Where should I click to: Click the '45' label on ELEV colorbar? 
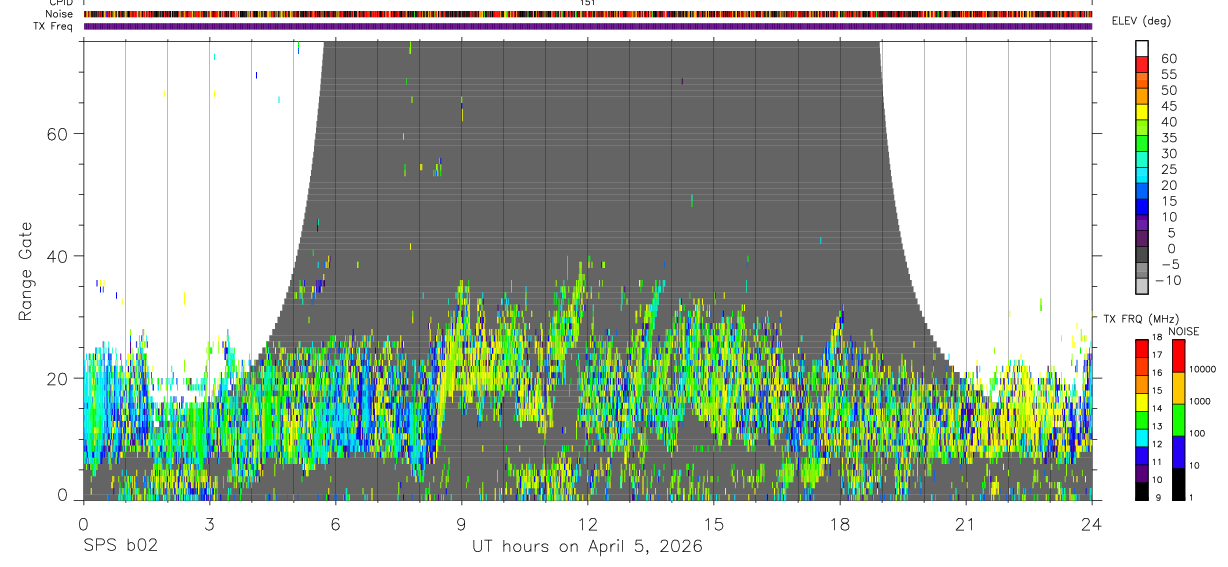coord(1168,106)
